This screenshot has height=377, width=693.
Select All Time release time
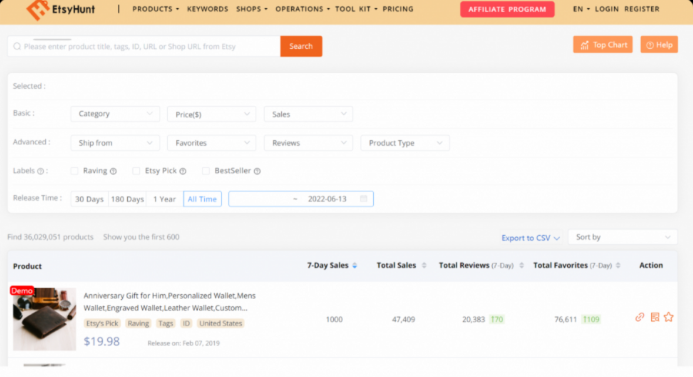(202, 199)
